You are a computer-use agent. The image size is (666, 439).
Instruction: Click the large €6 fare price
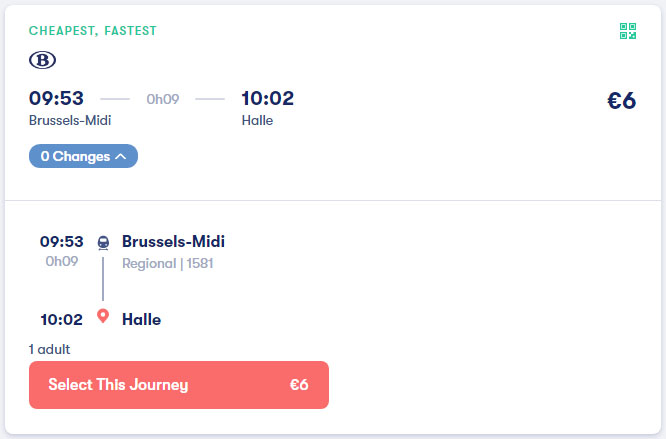click(621, 101)
